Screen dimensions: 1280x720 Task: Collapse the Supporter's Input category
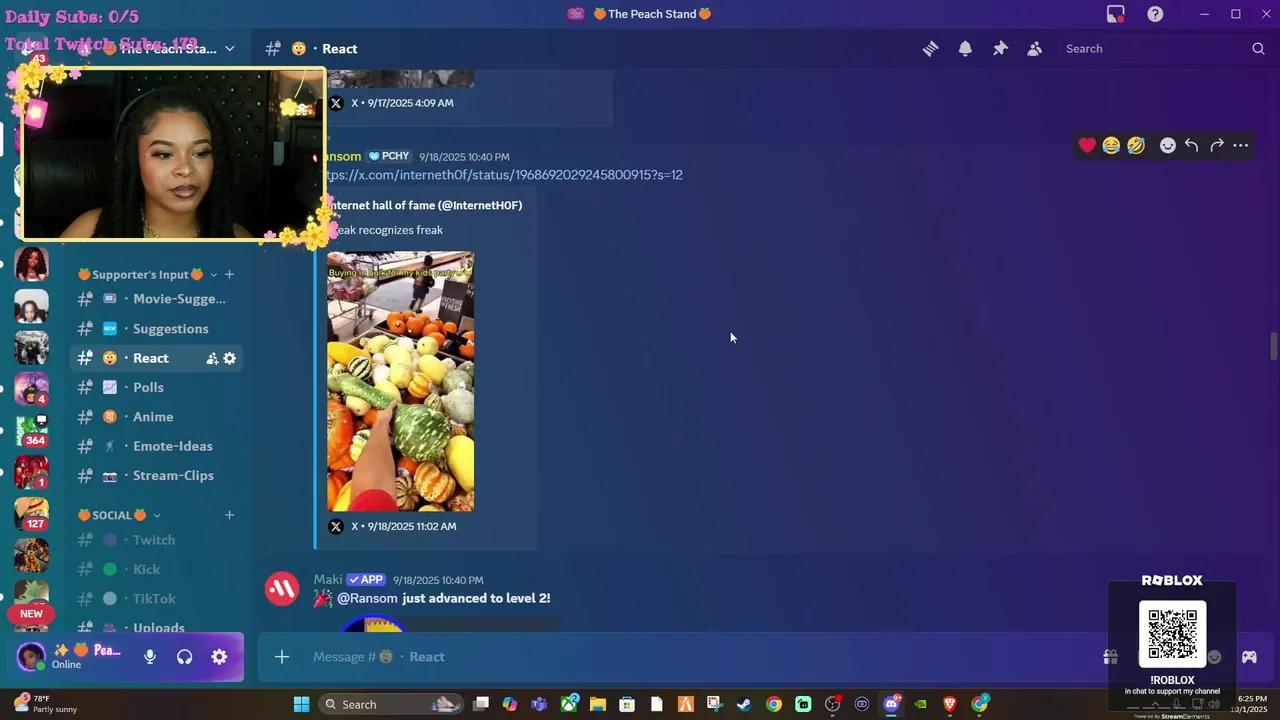click(x=213, y=275)
